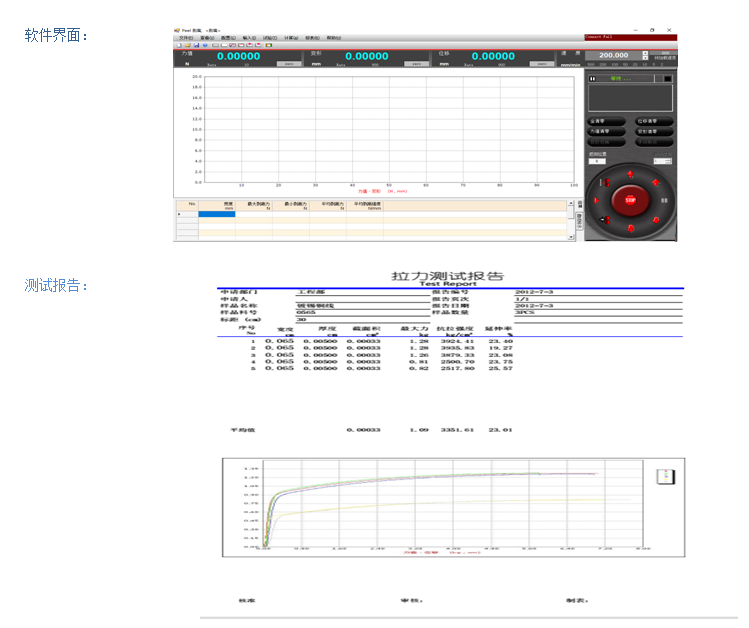The width and height of the screenshot is (749, 628).
Task: Decrease speed with the down stepper arrow
Action: (645, 58)
